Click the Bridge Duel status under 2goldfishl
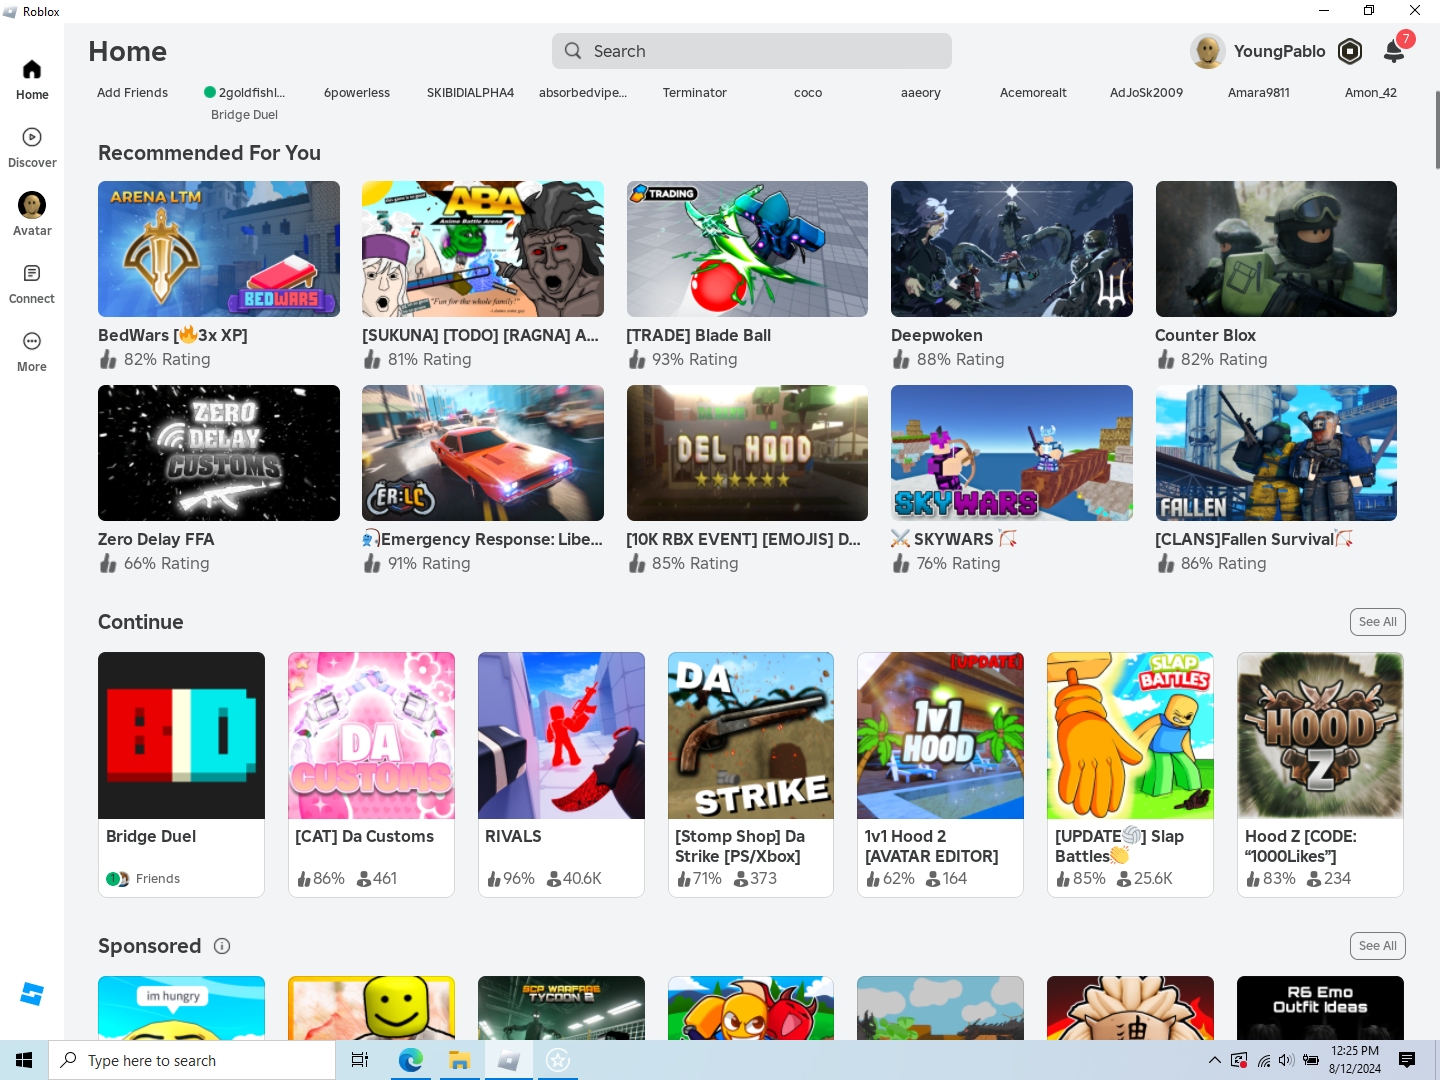The width and height of the screenshot is (1440, 1080). (244, 115)
